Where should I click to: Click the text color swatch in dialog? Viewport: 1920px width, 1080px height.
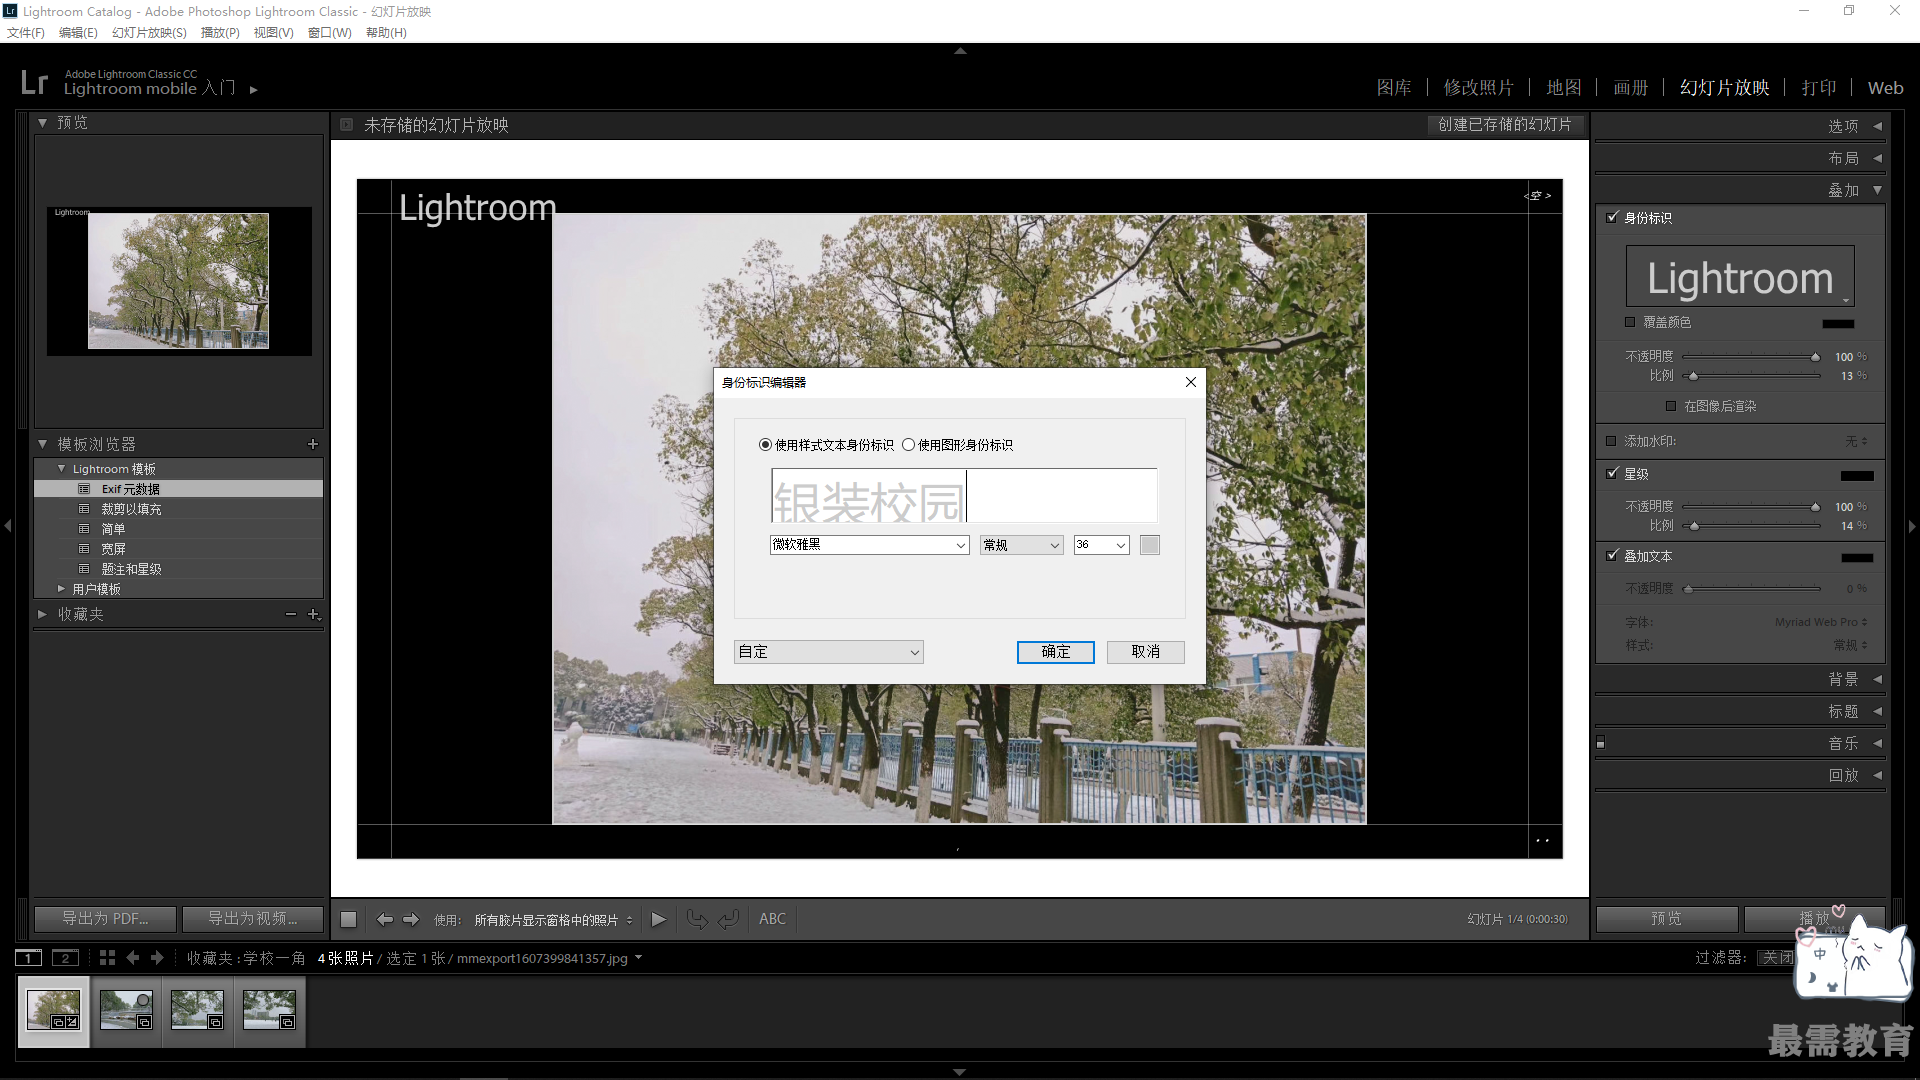point(1150,545)
